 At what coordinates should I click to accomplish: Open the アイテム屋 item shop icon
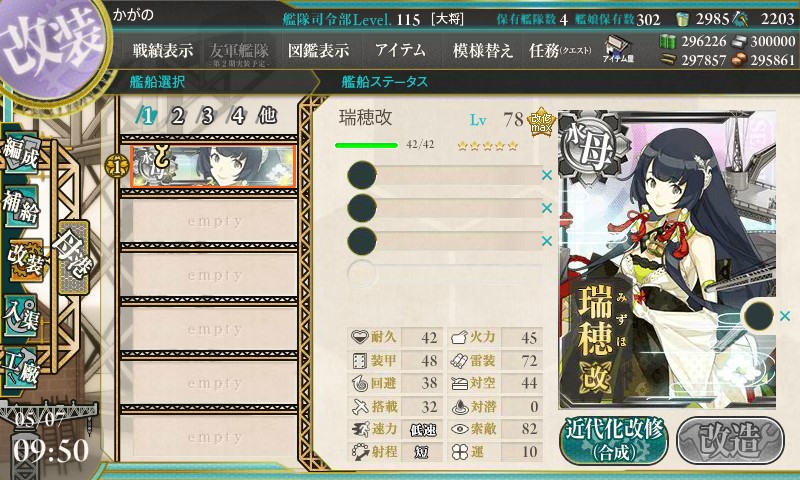[x=618, y=49]
